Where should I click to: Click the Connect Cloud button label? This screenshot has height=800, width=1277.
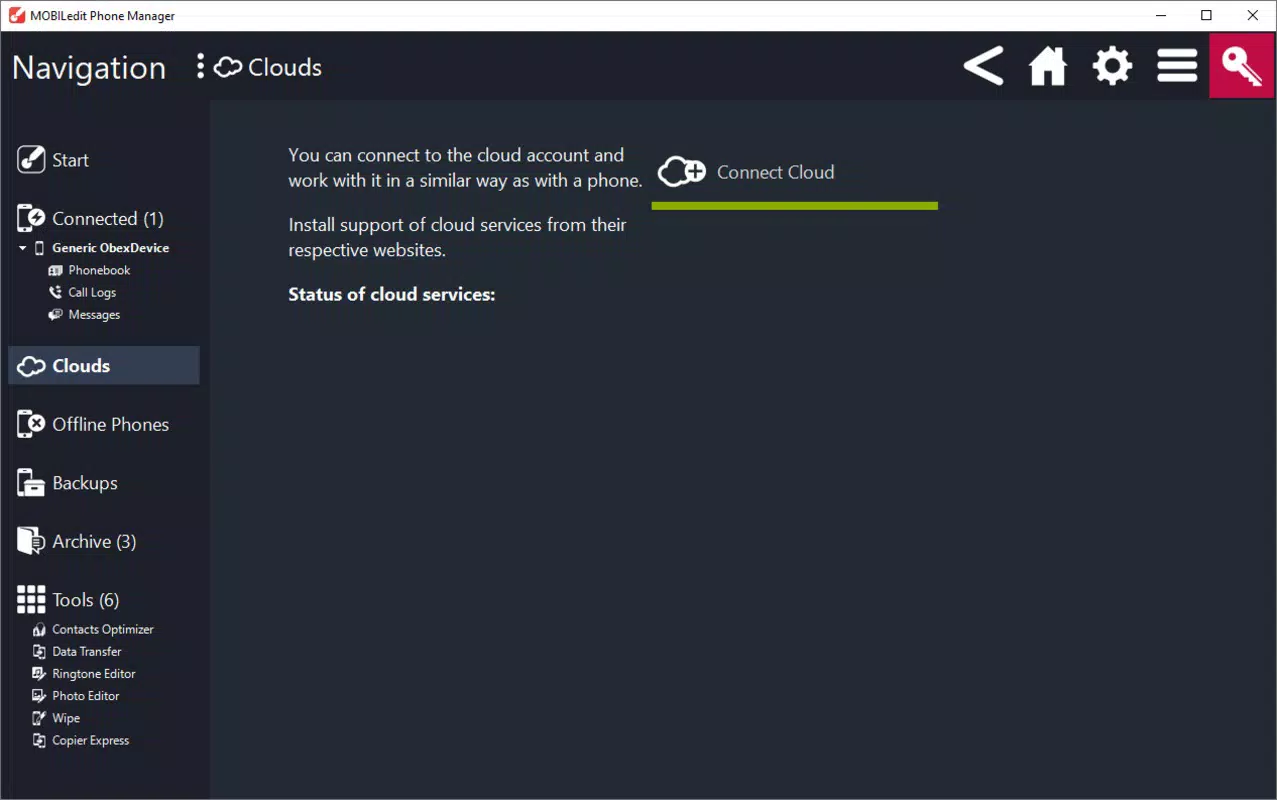coord(775,172)
